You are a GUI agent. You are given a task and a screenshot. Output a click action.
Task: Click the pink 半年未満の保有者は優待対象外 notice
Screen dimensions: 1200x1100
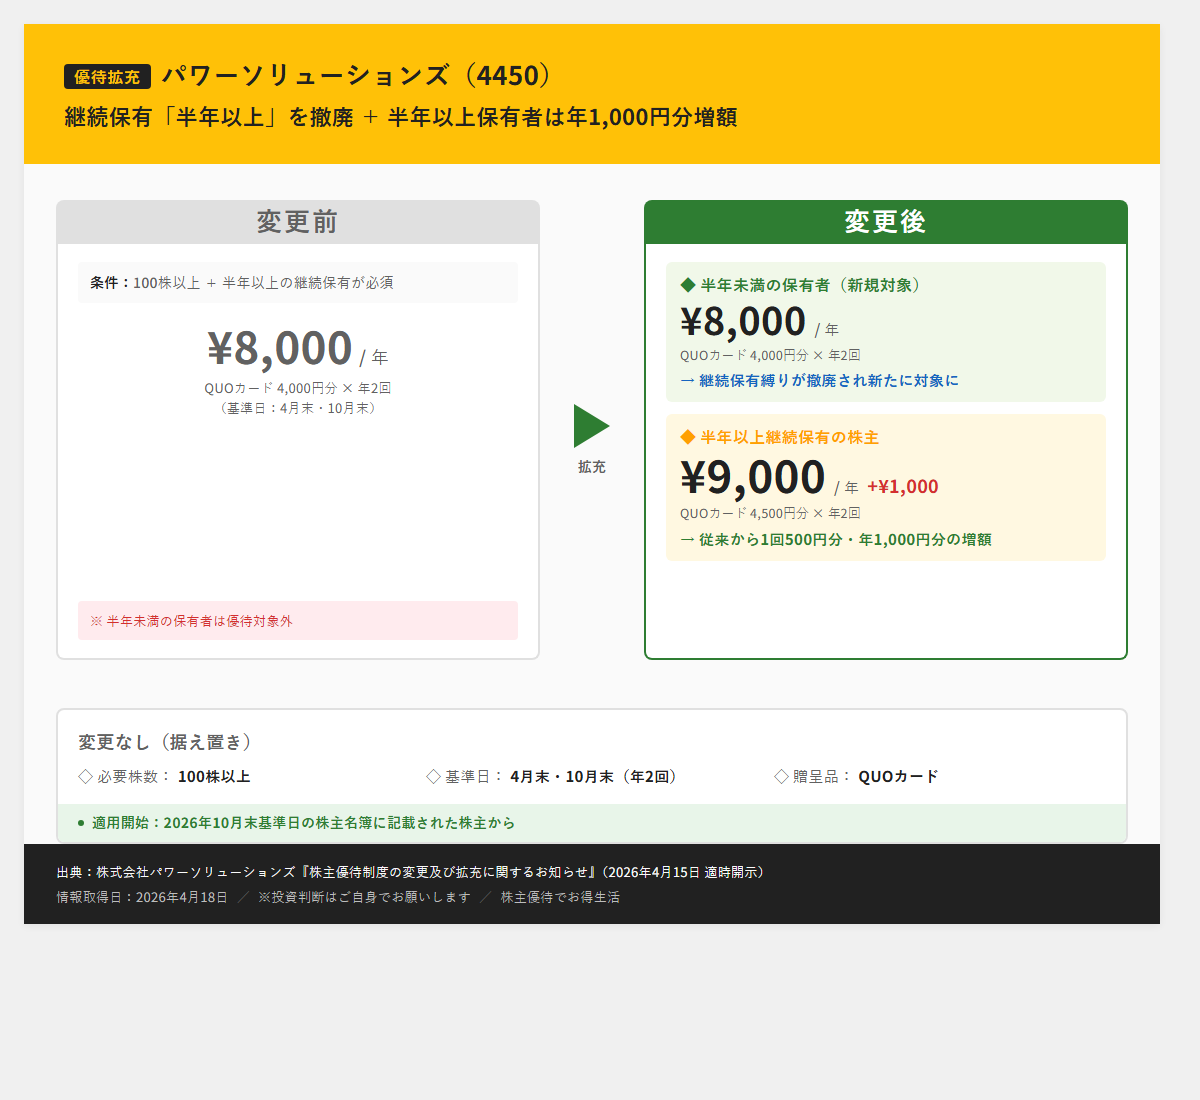298,621
